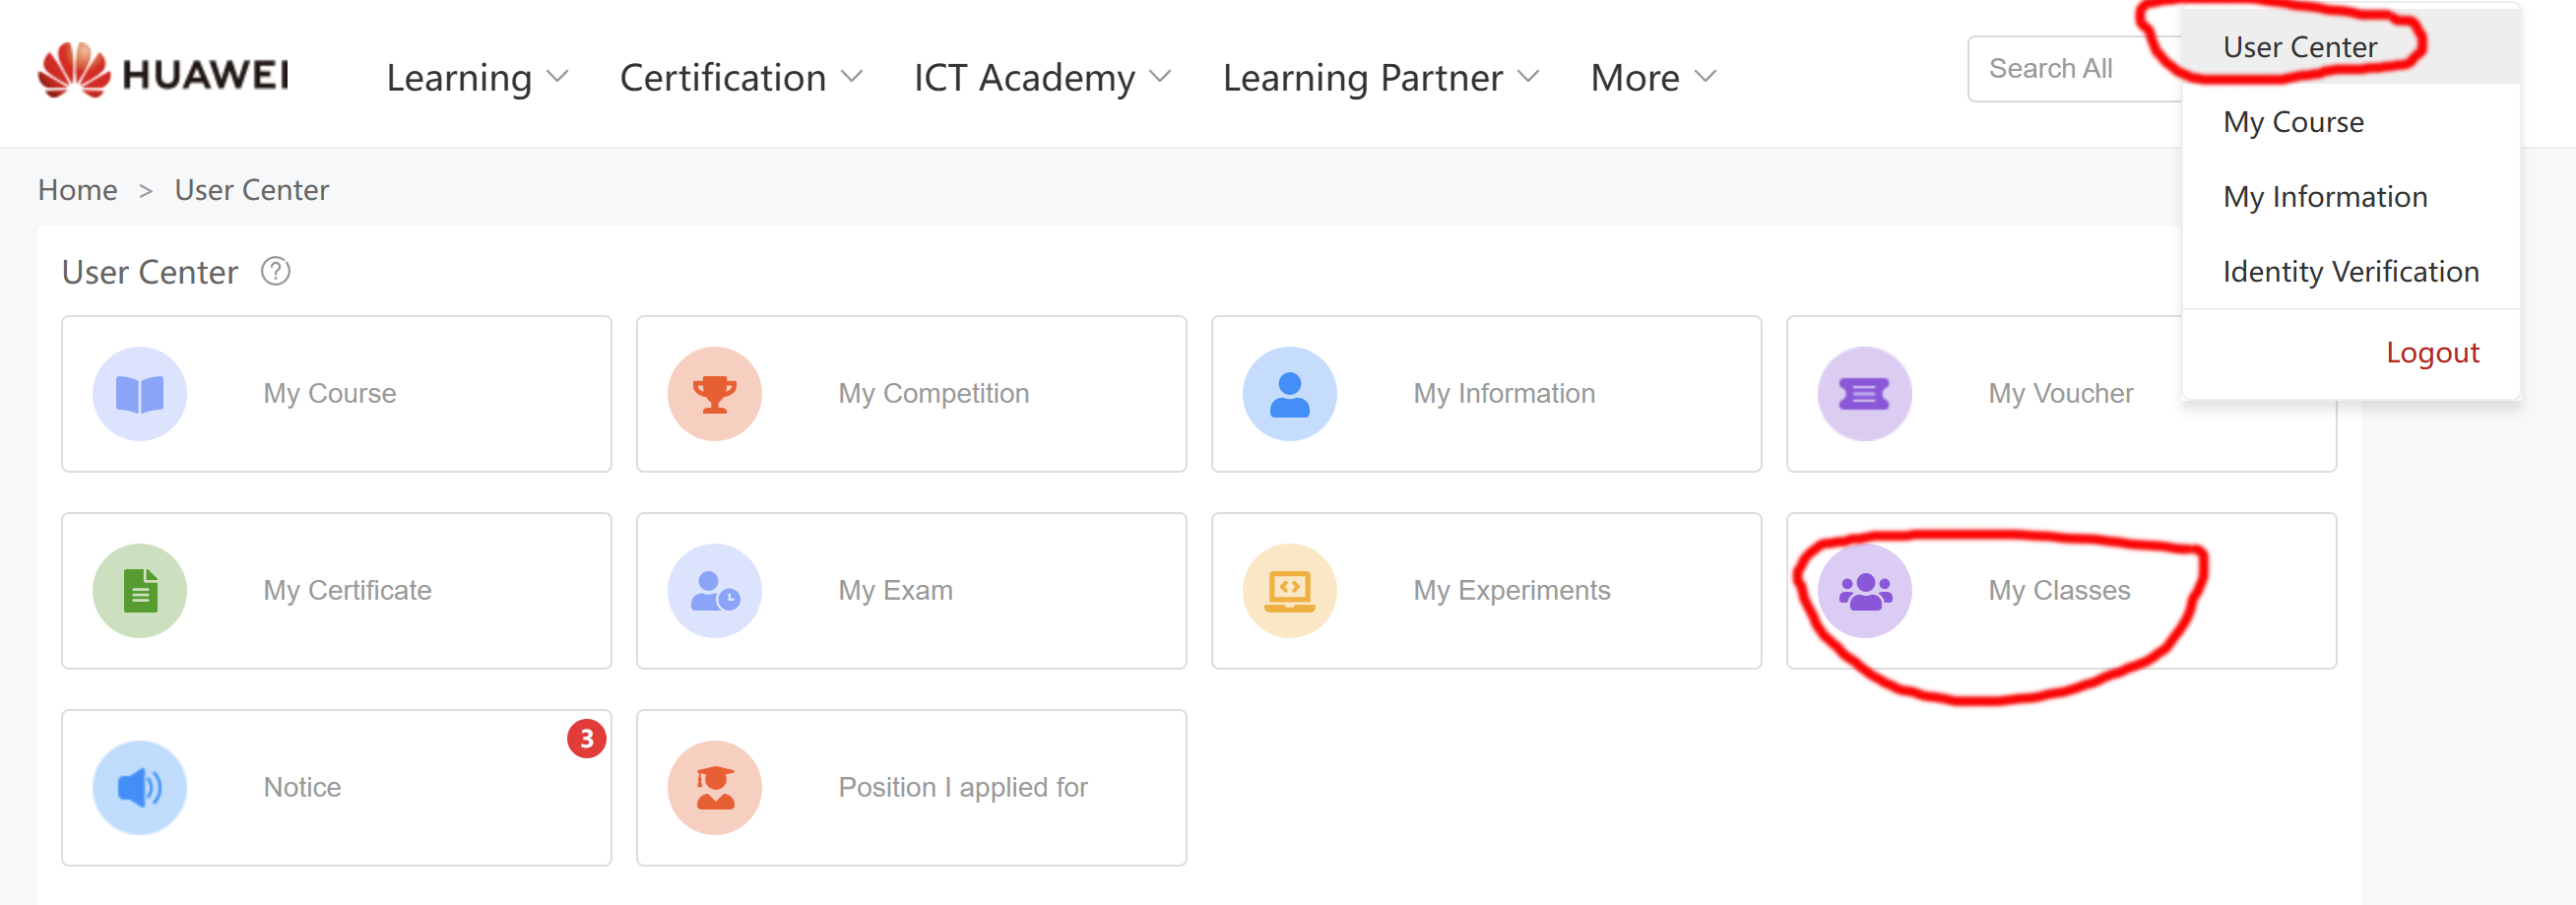Expand the Learning dropdown menu
Screen dimensions: 2576x905
477,78
